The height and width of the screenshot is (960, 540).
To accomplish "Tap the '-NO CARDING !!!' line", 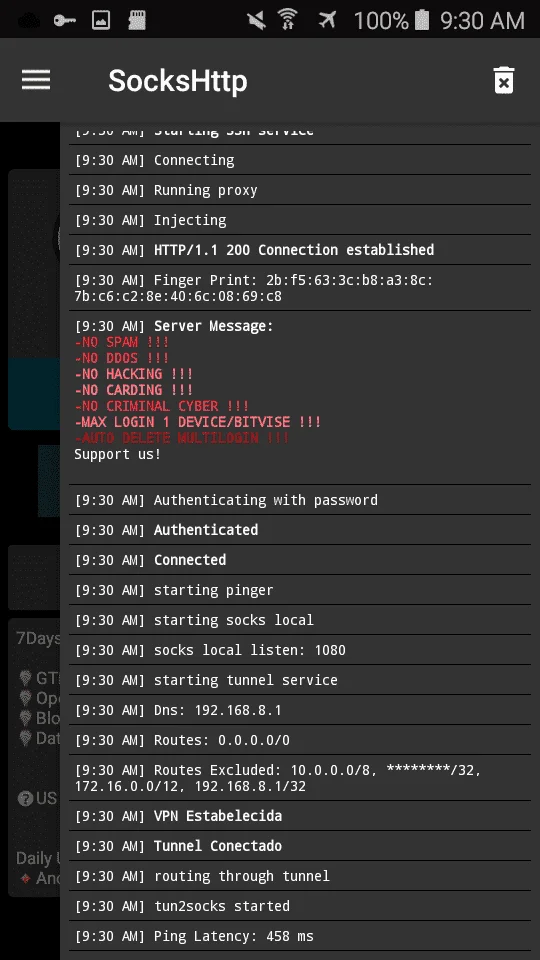I will tap(133, 390).
